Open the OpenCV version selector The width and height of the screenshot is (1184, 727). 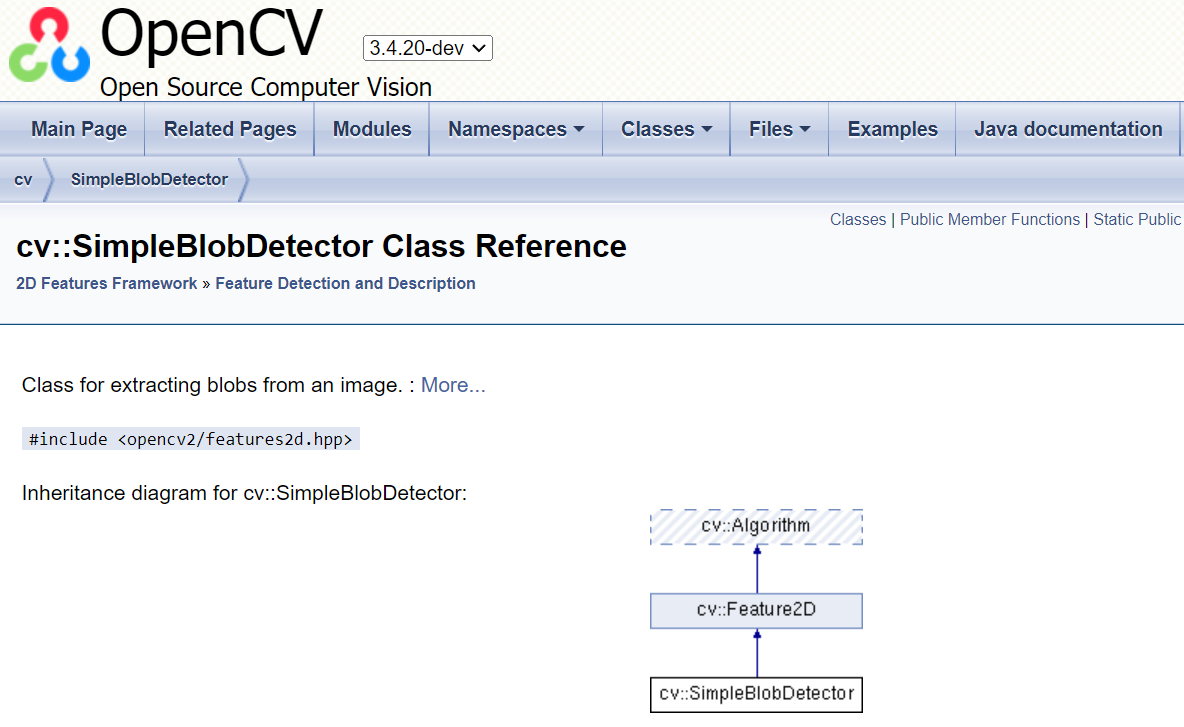(x=427, y=47)
